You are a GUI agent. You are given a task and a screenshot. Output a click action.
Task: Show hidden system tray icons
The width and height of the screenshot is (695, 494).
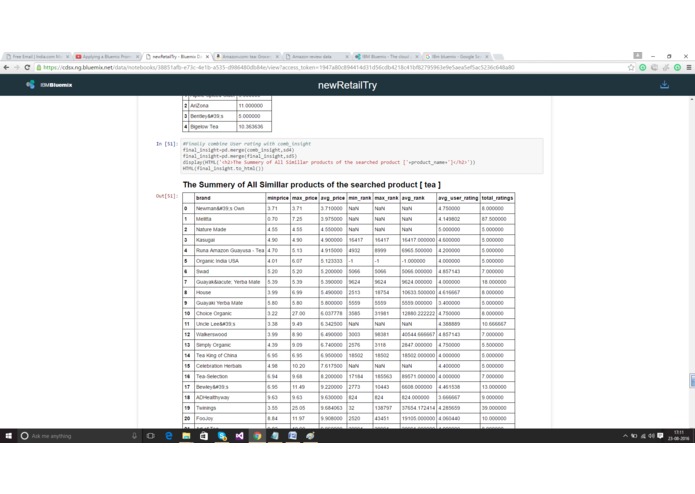tap(625, 436)
